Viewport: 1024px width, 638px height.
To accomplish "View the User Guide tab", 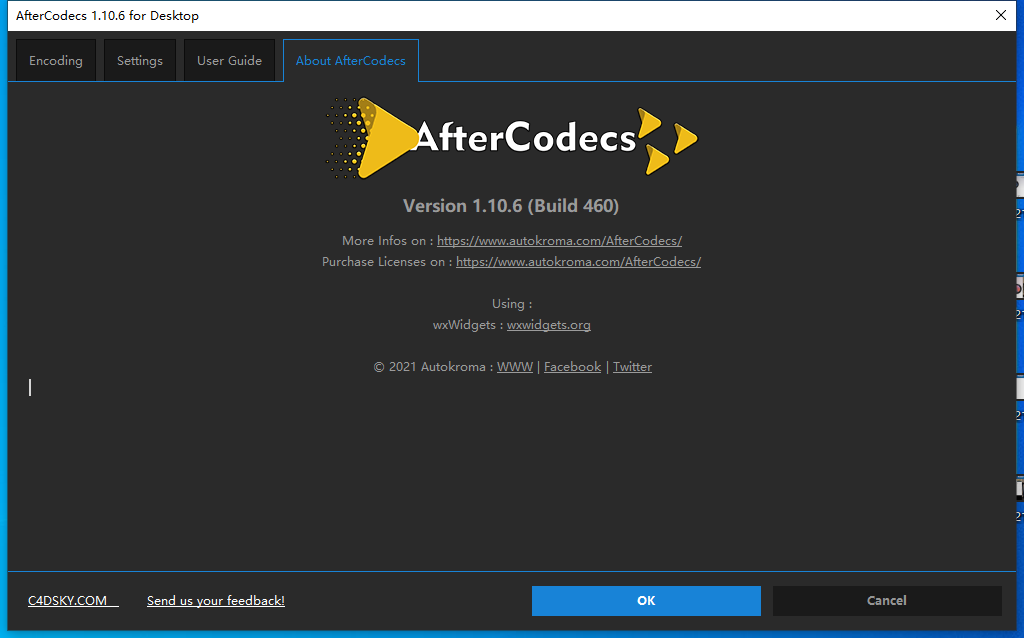I will click(x=229, y=60).
